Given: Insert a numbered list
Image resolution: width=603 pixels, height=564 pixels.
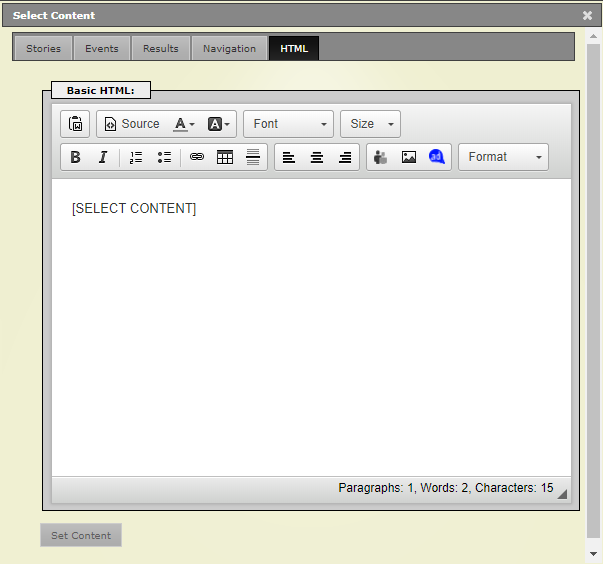Looking at the screenshot, I should [136, 157].
